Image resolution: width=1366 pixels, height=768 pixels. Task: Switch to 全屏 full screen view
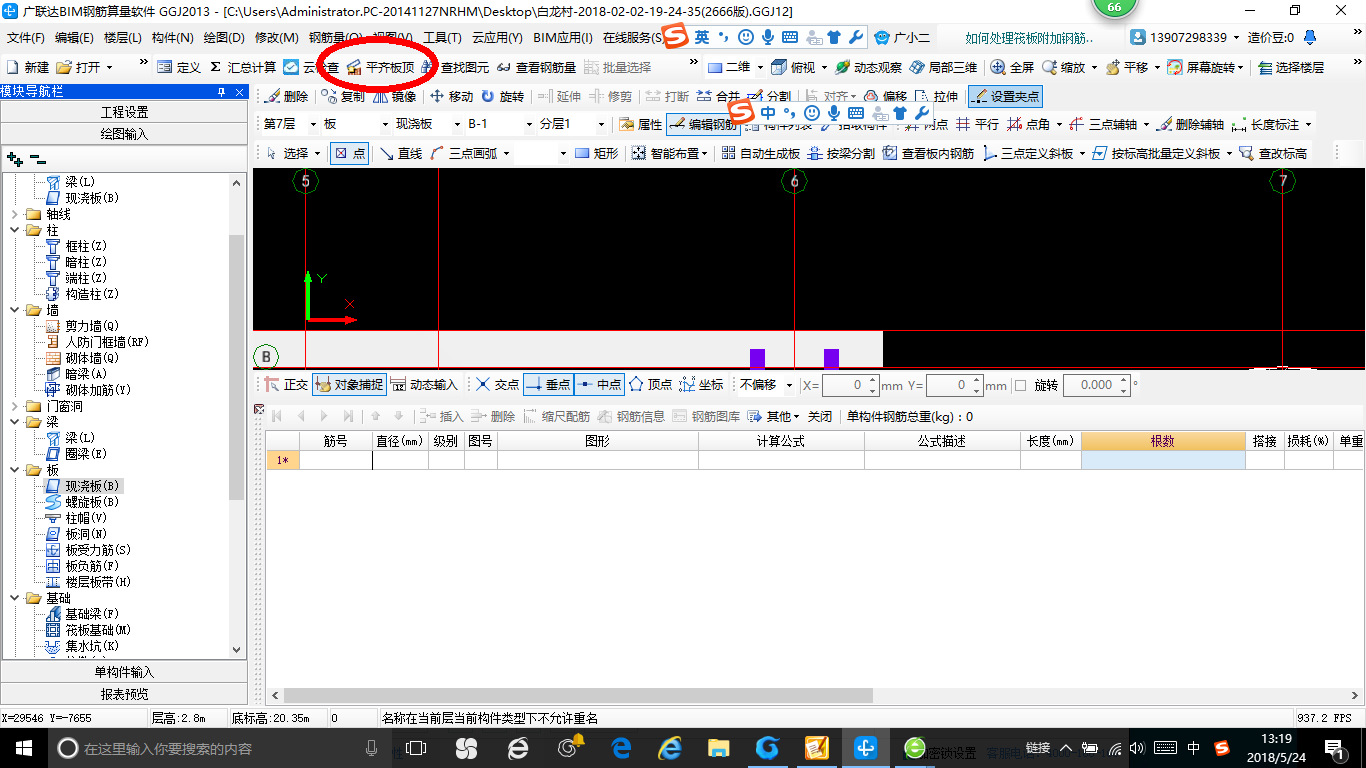[x=1012, y=67]
